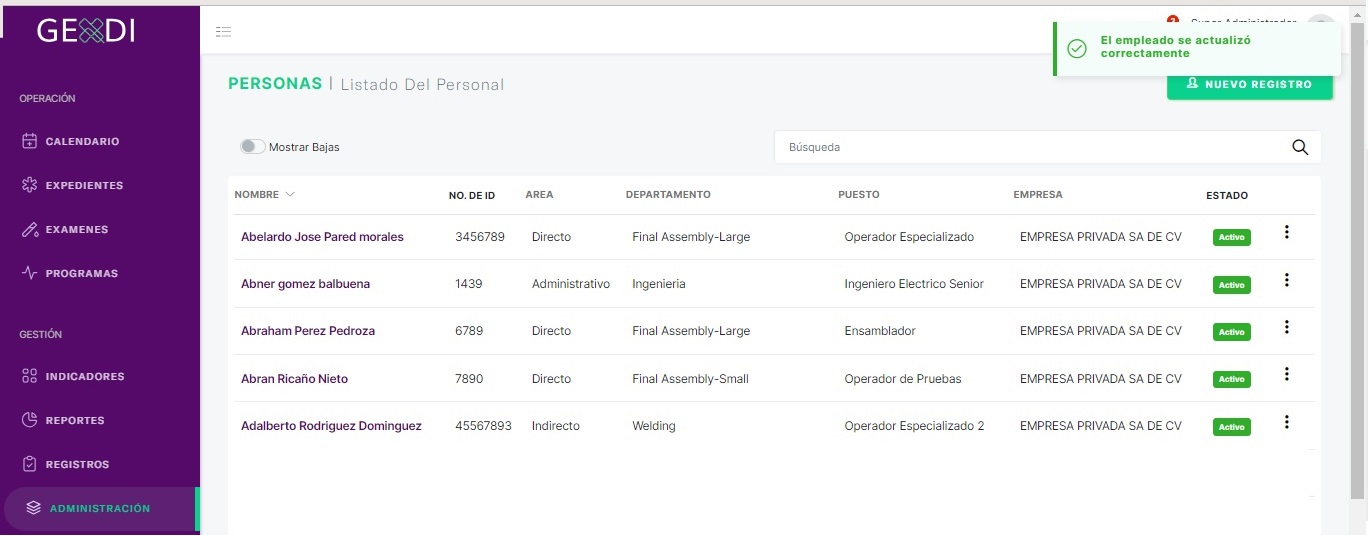1368x536 pixels.
Task: Click the ESTADO column header
Action: coord(1227,195)
